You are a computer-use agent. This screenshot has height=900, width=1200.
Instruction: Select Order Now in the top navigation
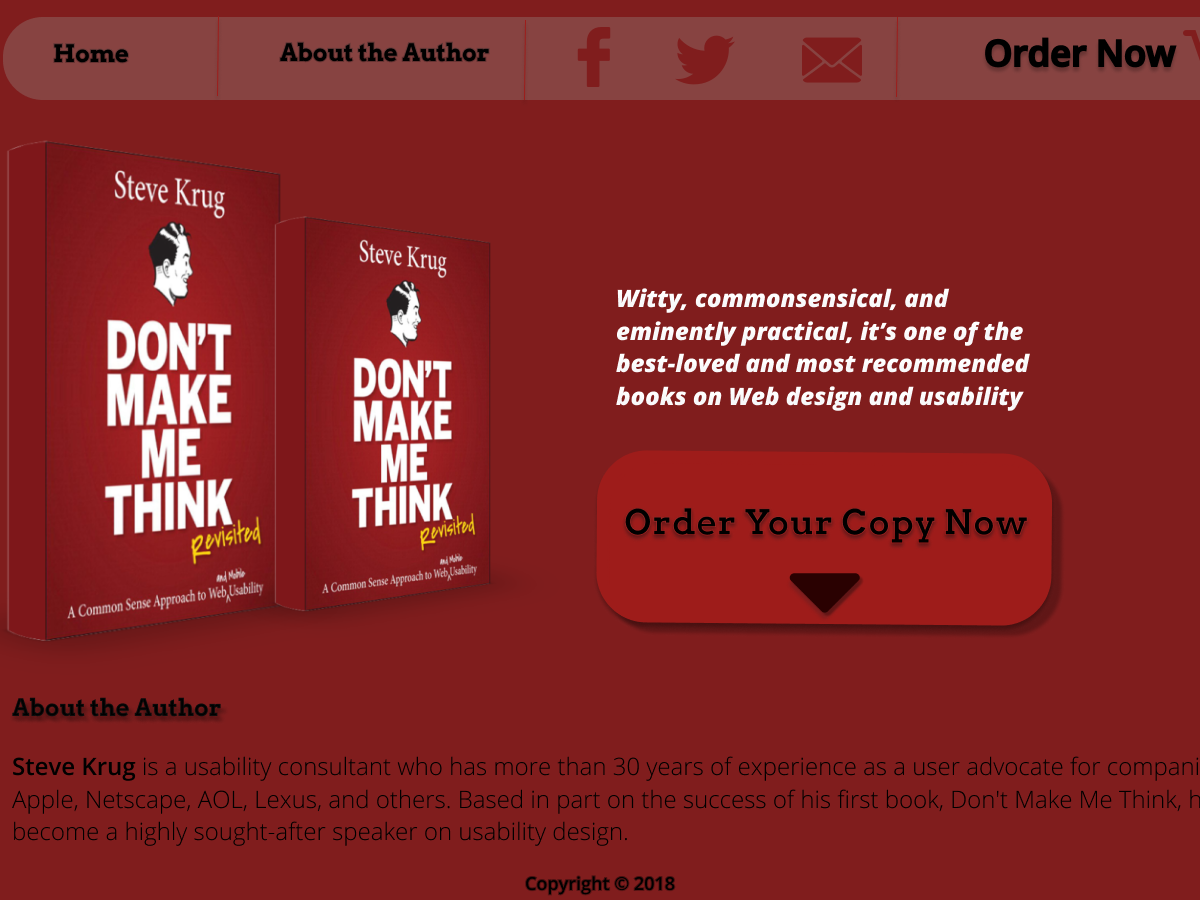coord(1080,54)
